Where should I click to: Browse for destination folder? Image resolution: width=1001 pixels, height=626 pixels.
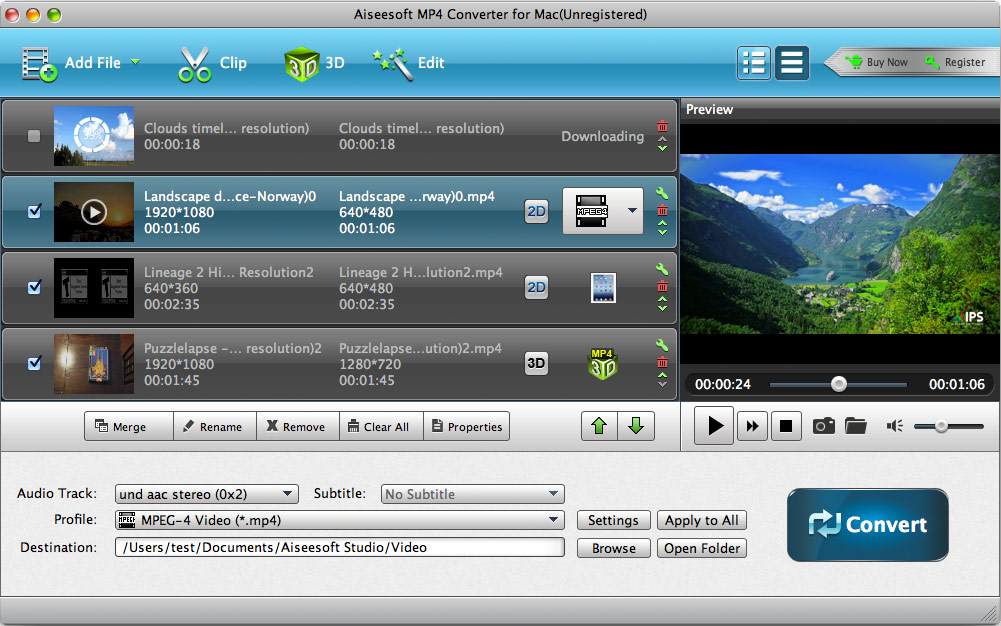[x=613, y=548]
